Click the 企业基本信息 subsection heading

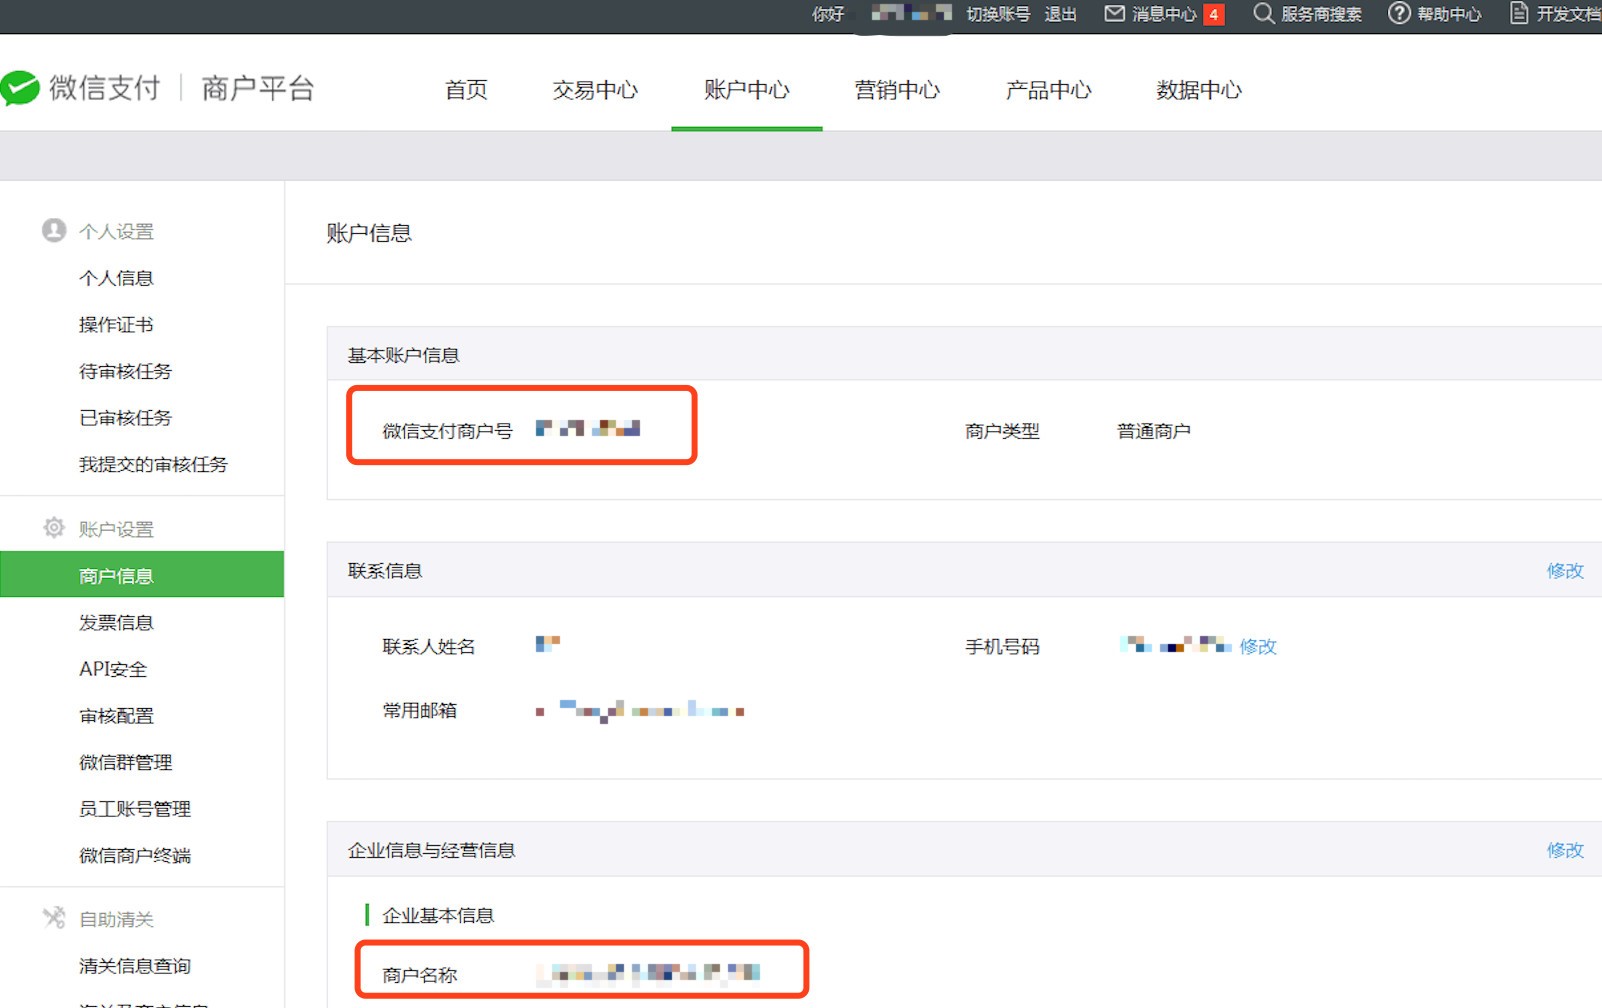coord(438,915)
